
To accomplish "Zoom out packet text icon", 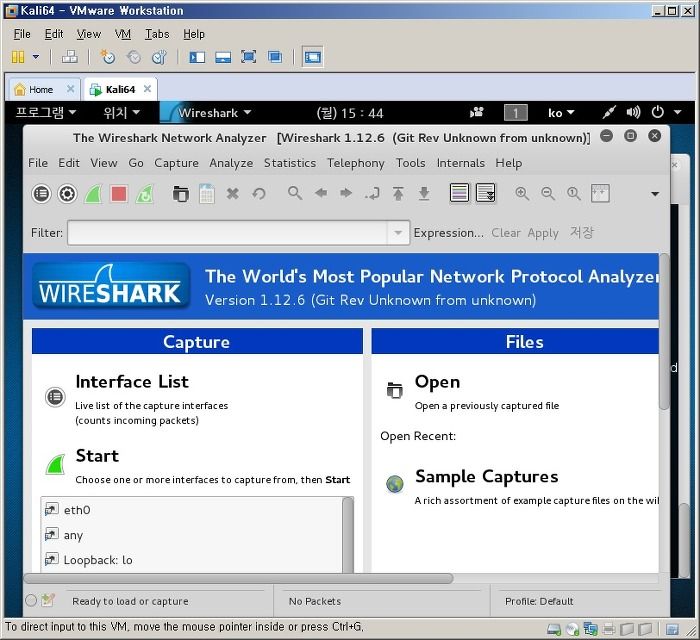I will pos(547,193).
